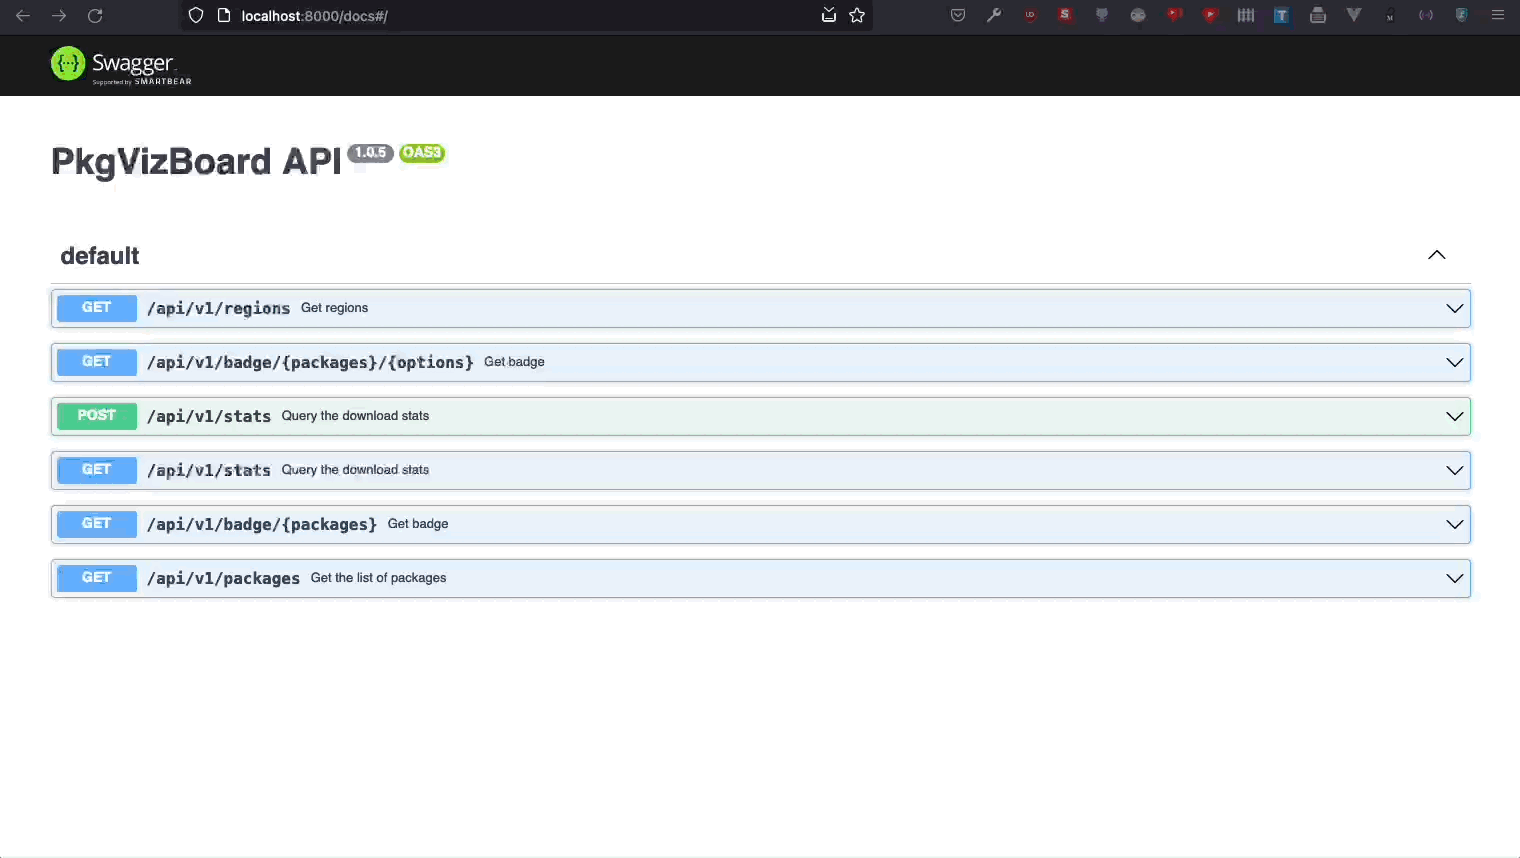This screenshot has width=1520, height=858.
Task: Open the Firefox hamburger menu
Action: pos(1498,16)
